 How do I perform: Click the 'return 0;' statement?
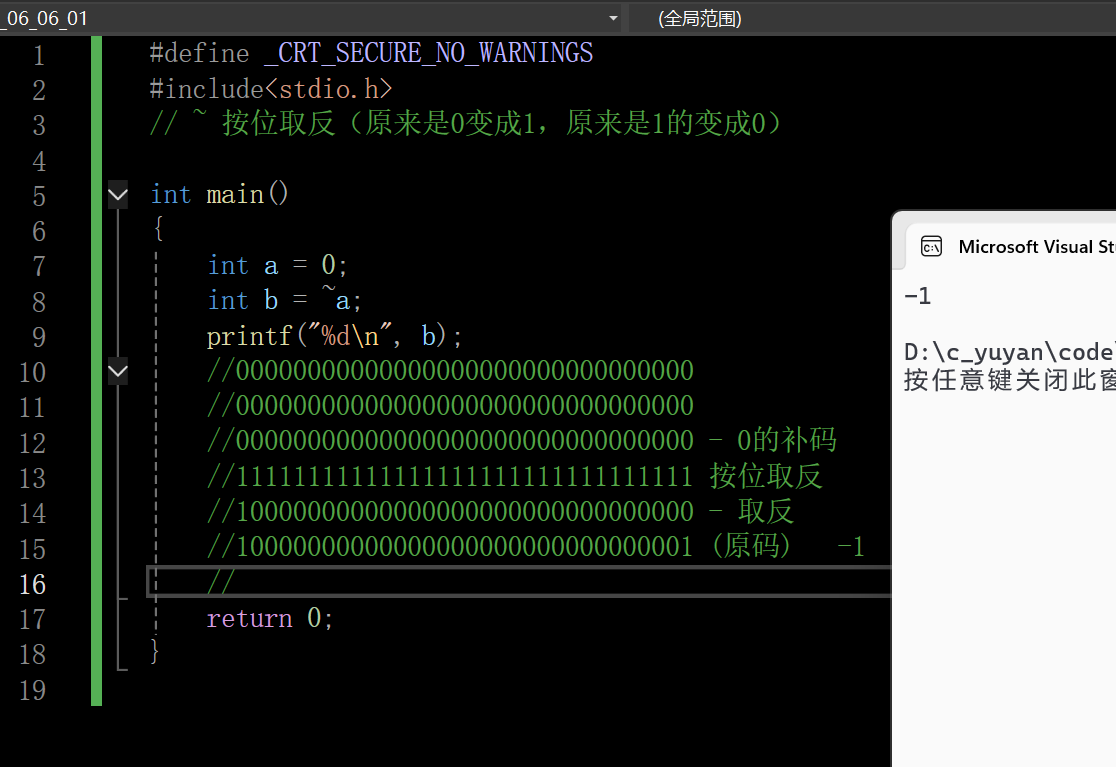pyautogui.click(x=270, y=618)
